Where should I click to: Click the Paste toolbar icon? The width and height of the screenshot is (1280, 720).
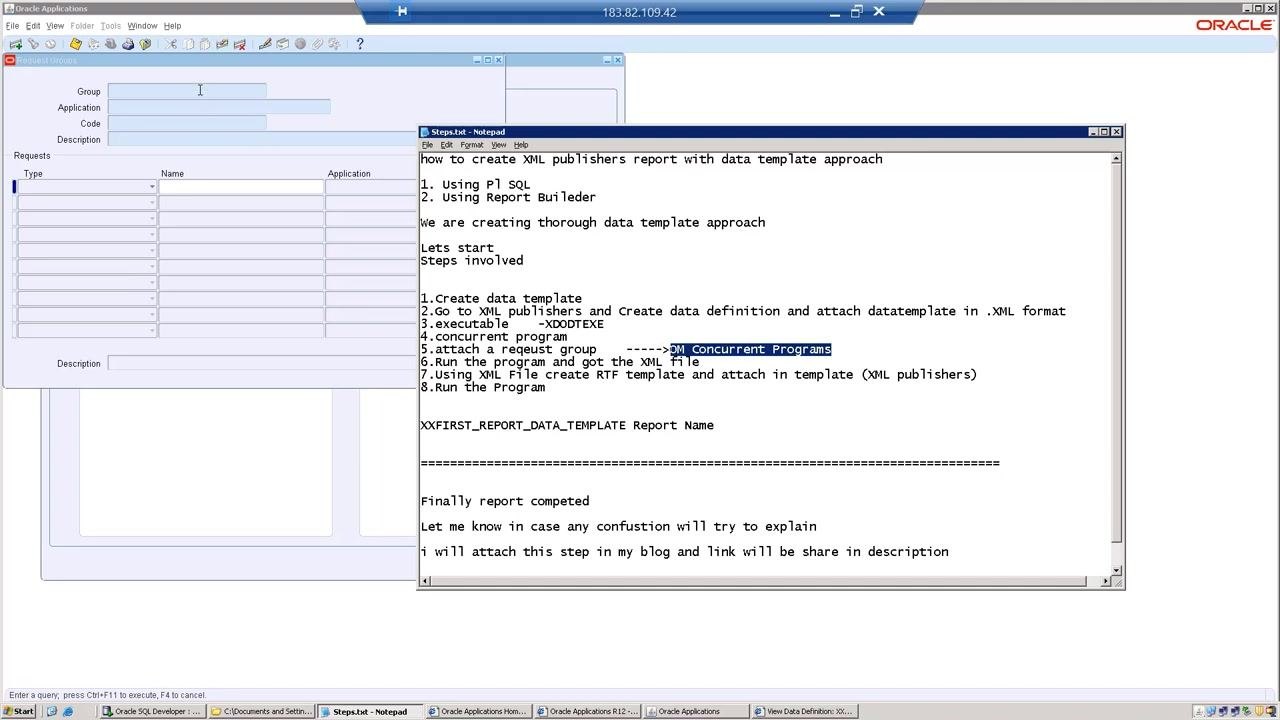[205, 44]
